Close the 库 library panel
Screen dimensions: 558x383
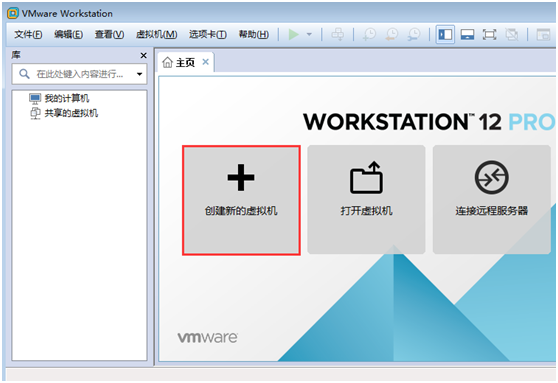[143, 56]
